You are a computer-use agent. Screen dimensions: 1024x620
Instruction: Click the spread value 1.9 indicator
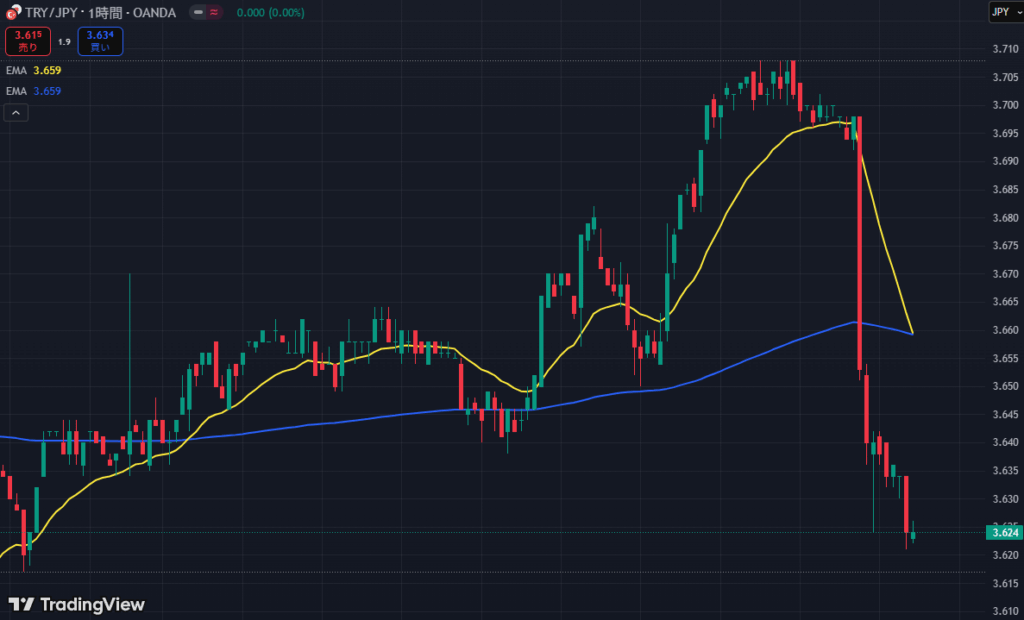point(64,42)
